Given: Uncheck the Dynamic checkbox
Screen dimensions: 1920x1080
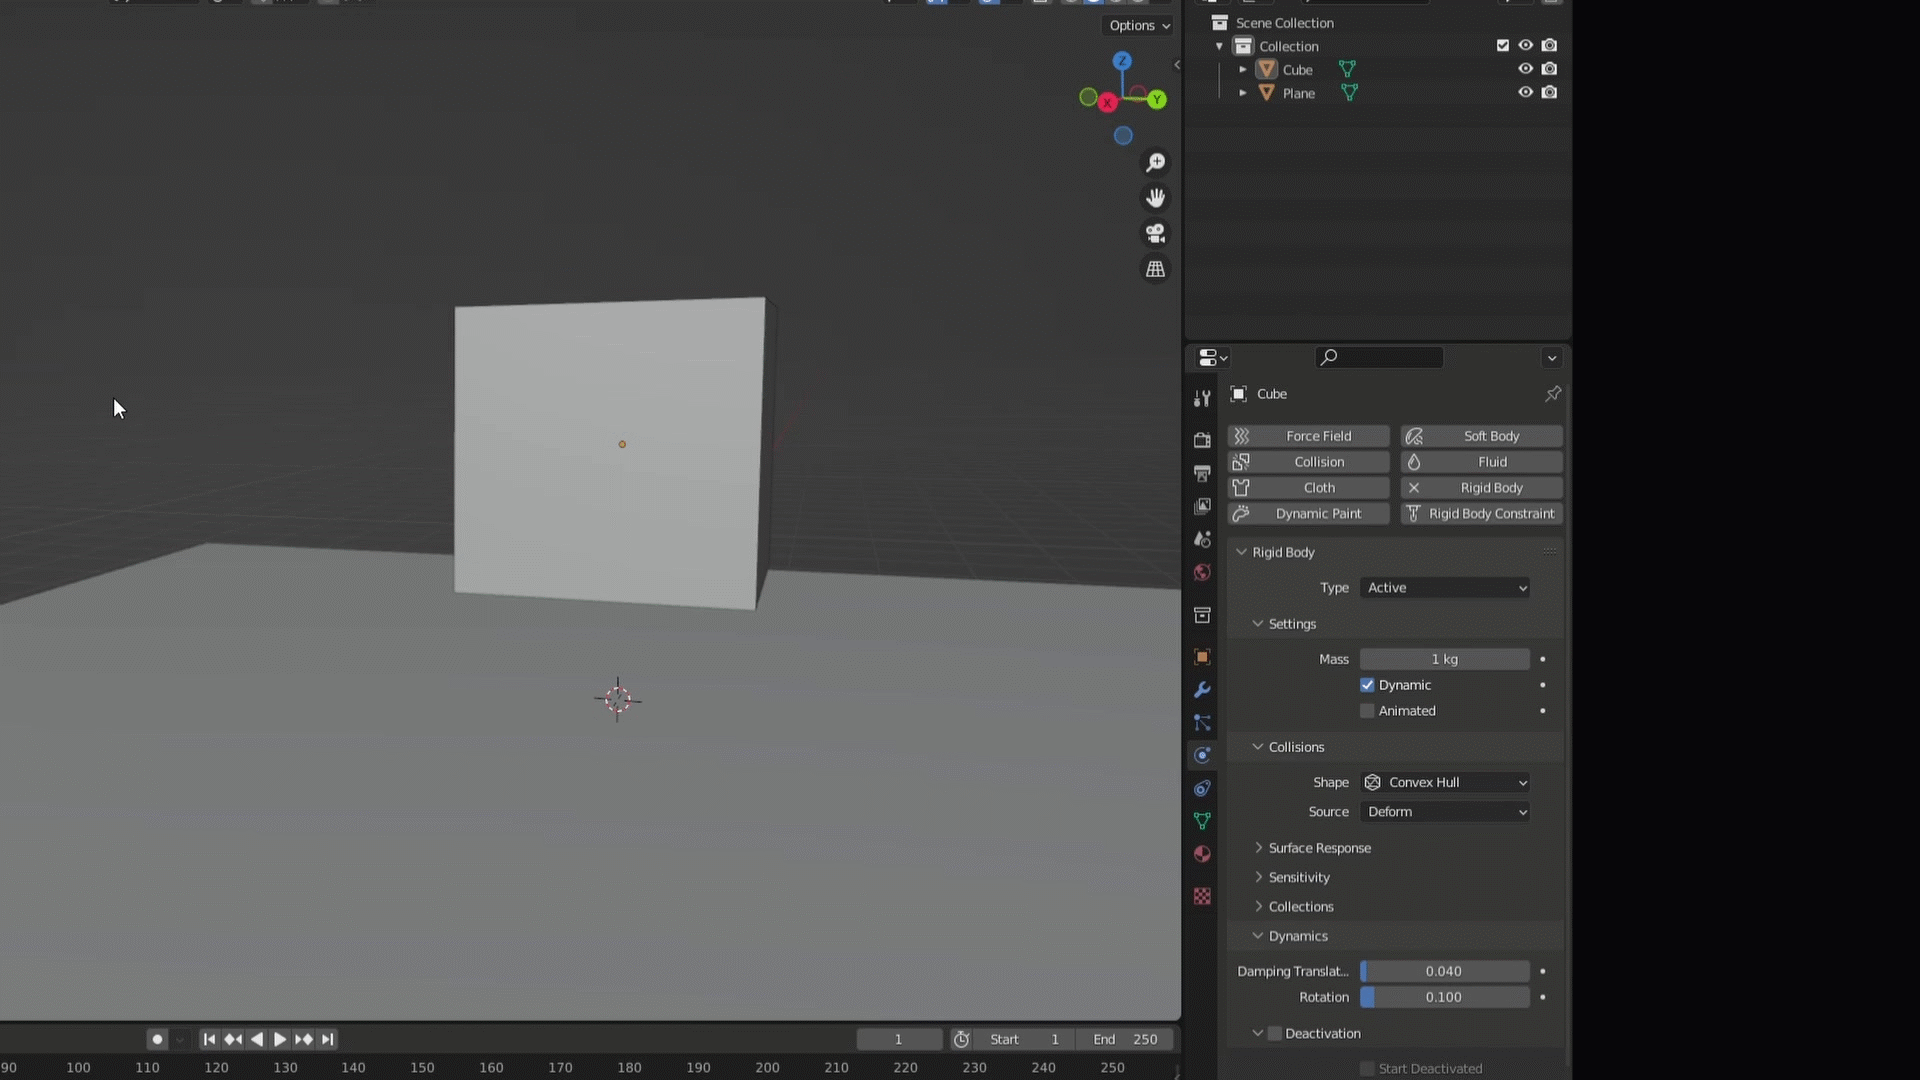Looking at the screenshot, I should pyautogui.click(x=1367, y=685).
